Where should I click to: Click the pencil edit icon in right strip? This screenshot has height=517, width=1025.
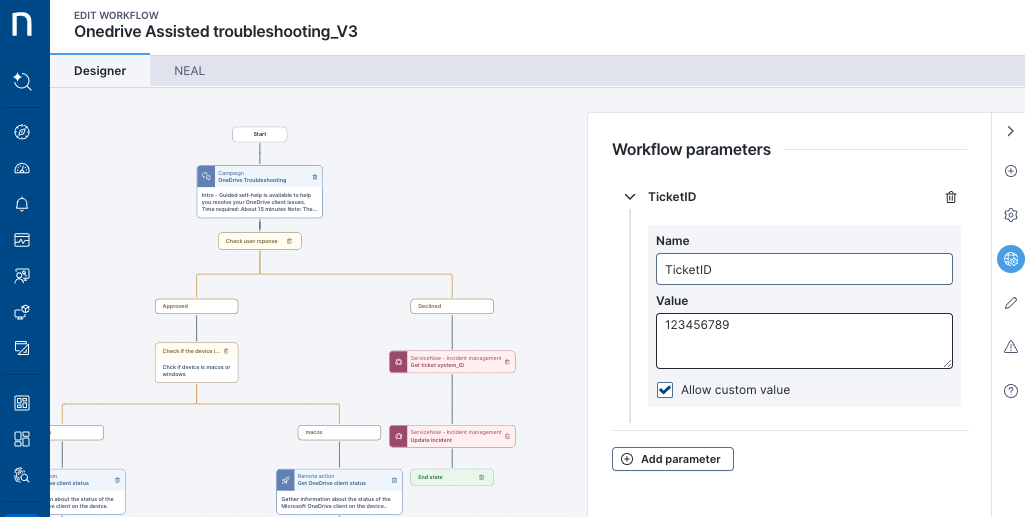(1010, 303)
